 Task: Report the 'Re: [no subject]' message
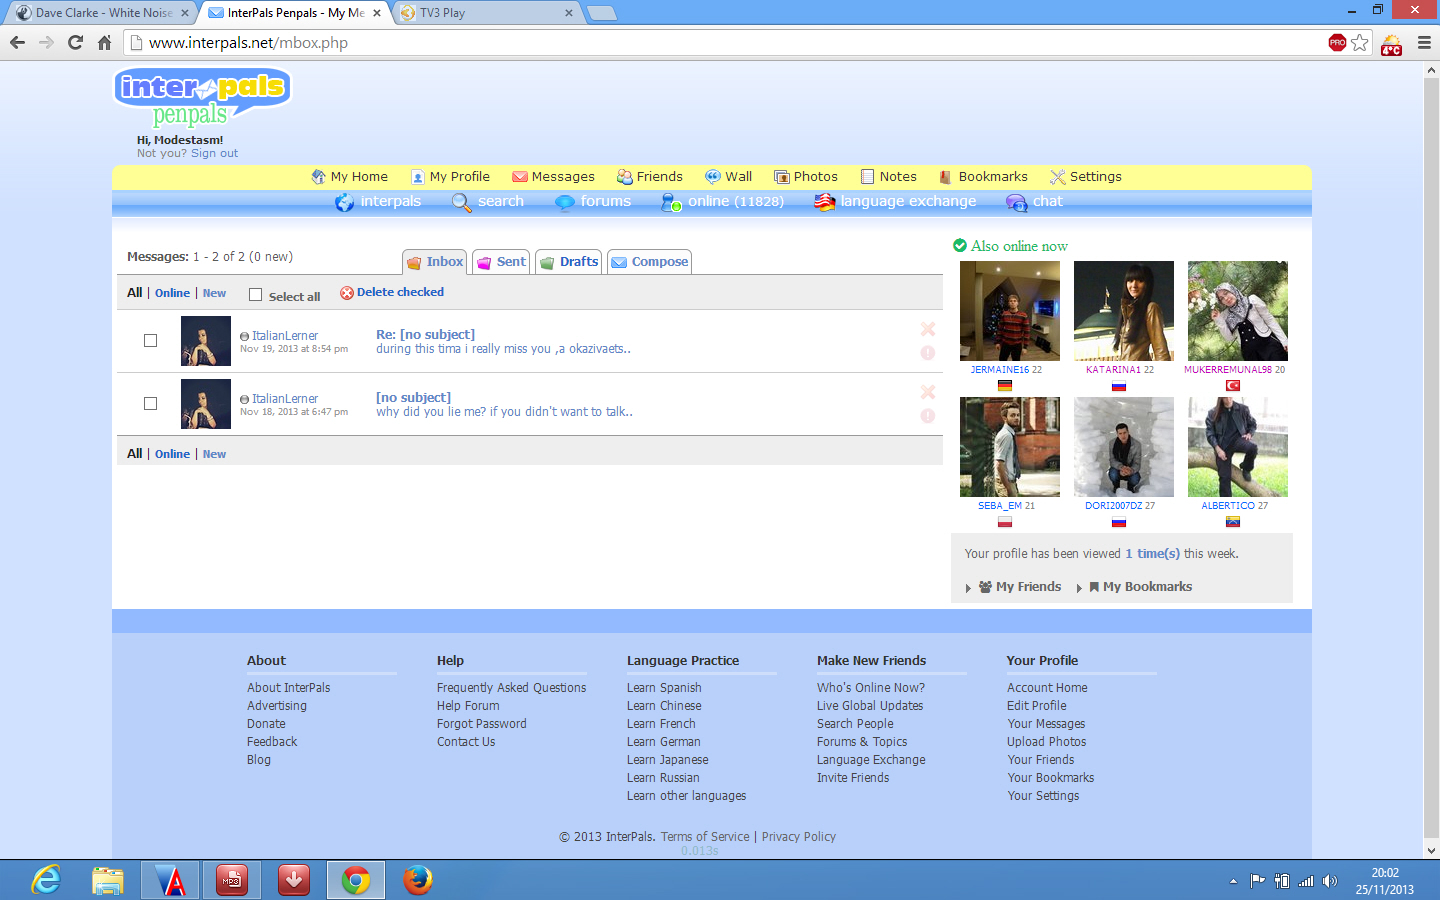928,353
